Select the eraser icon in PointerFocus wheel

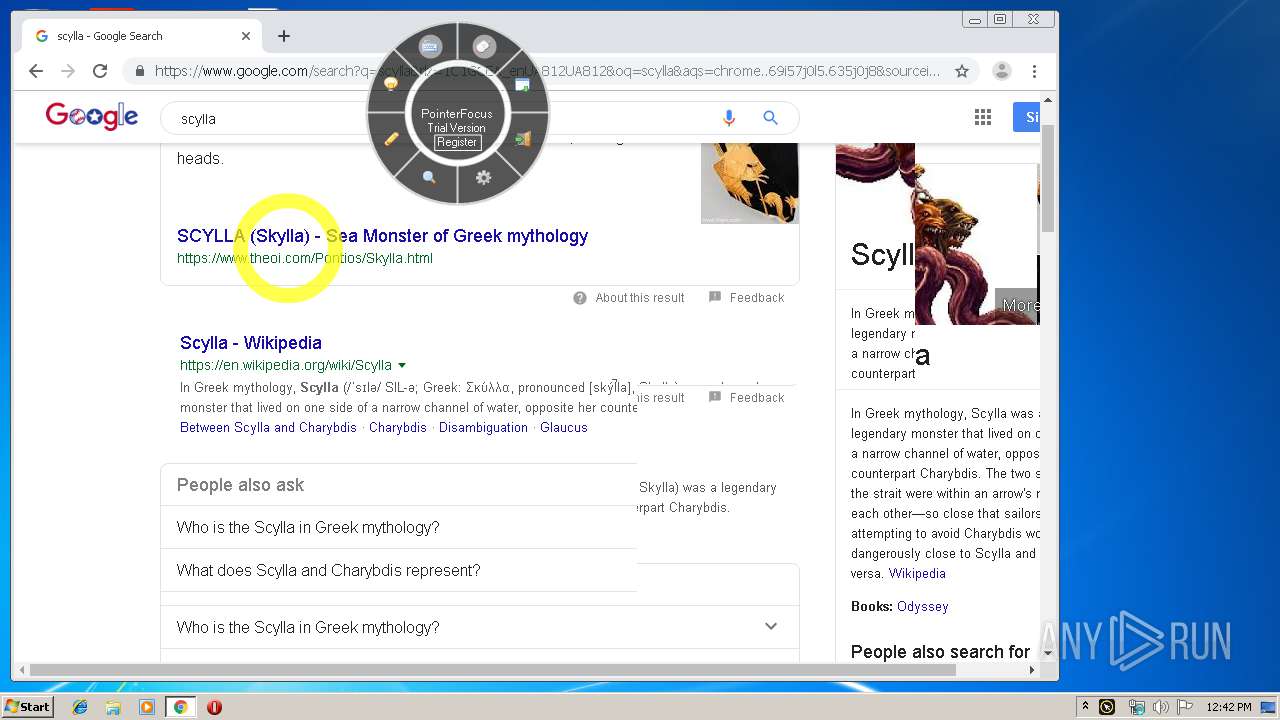click(x=484, y=47)
